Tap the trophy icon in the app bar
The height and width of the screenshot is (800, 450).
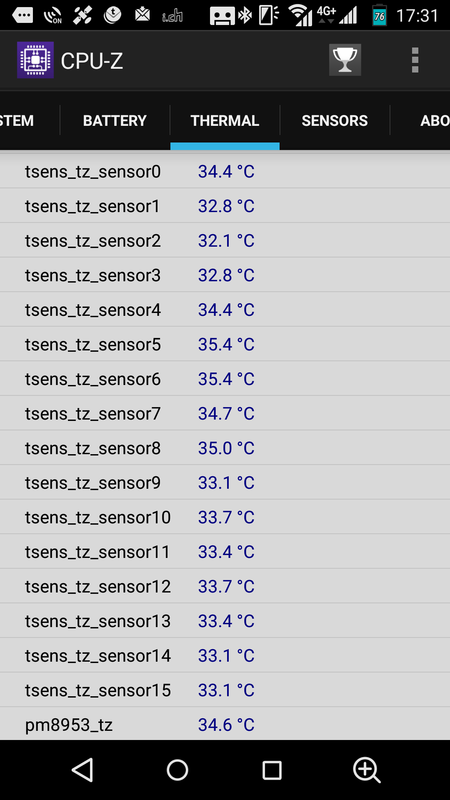345,60
